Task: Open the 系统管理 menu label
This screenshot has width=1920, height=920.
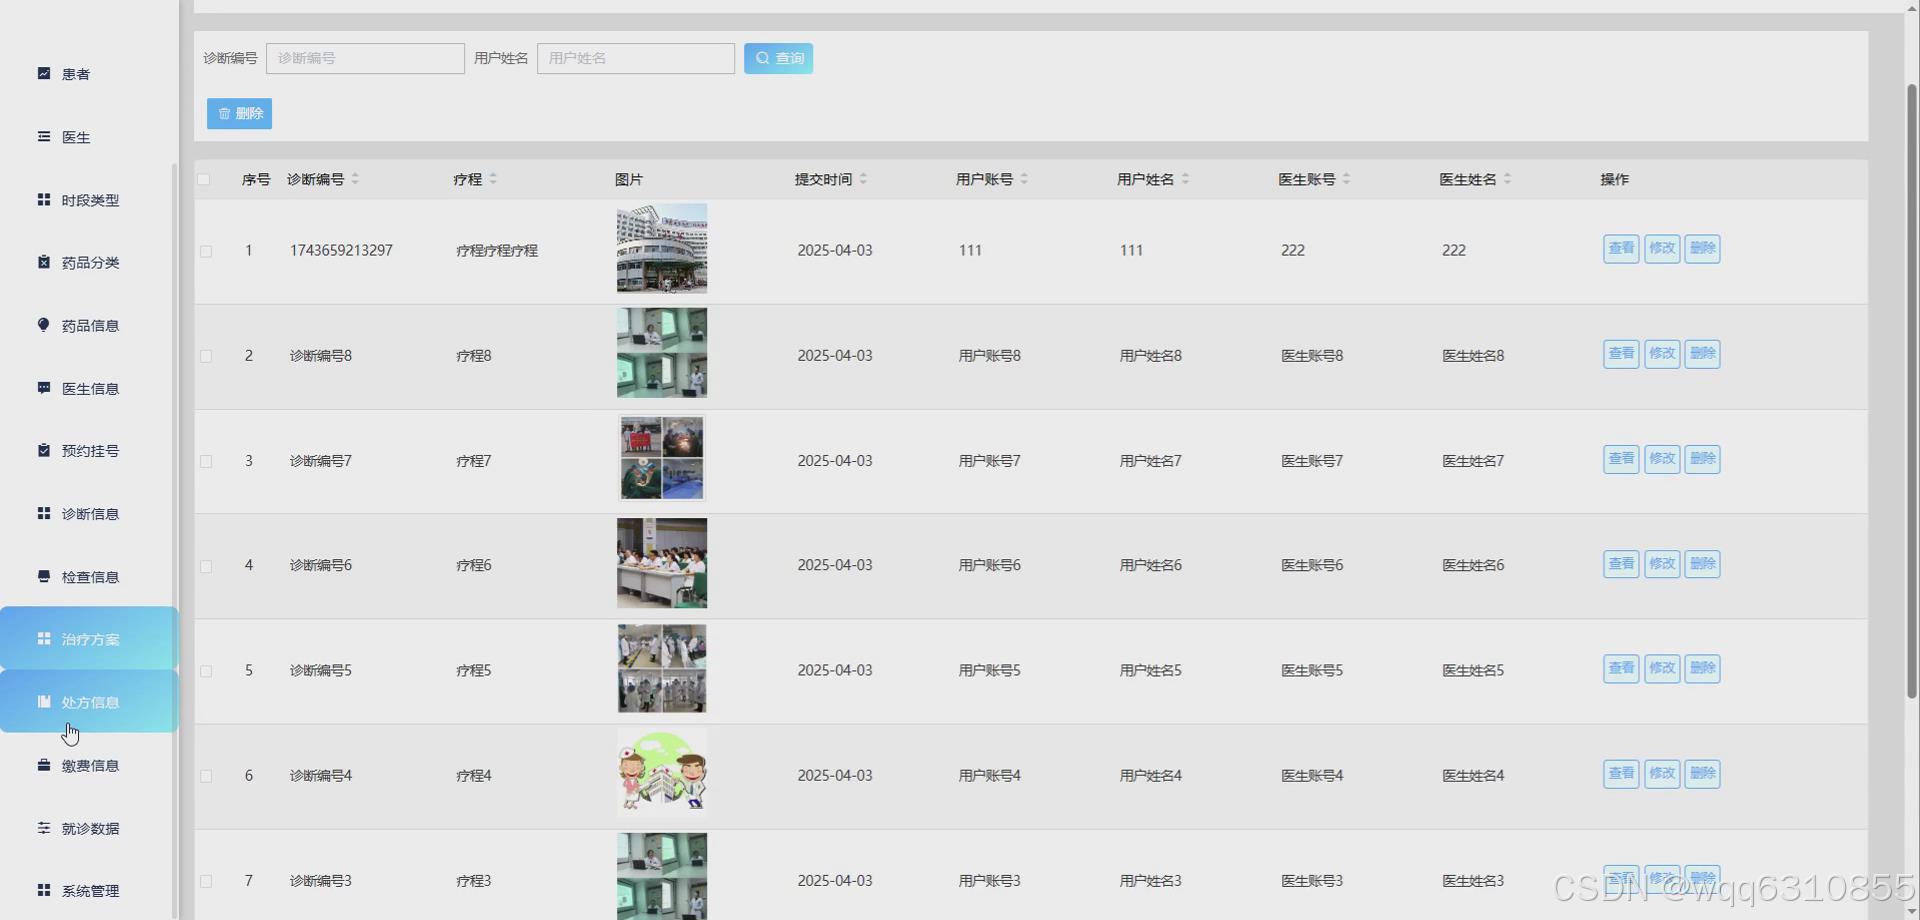Action: [x=90, y=891]
